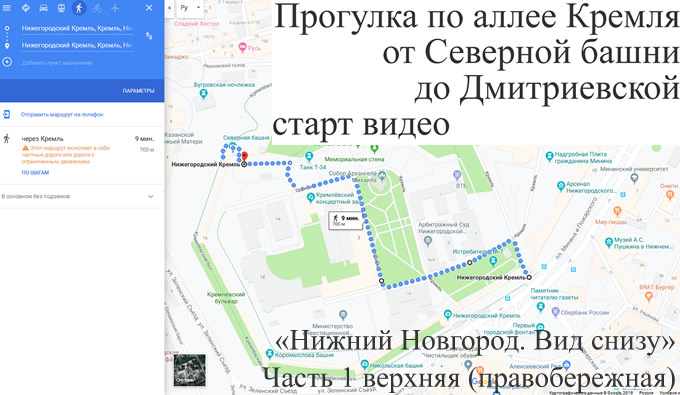This screenshot has height=395, width=680.
Task: Click the 'Добавить пункт назначения' add-destination plus icon
Action: tap(7, 62)
